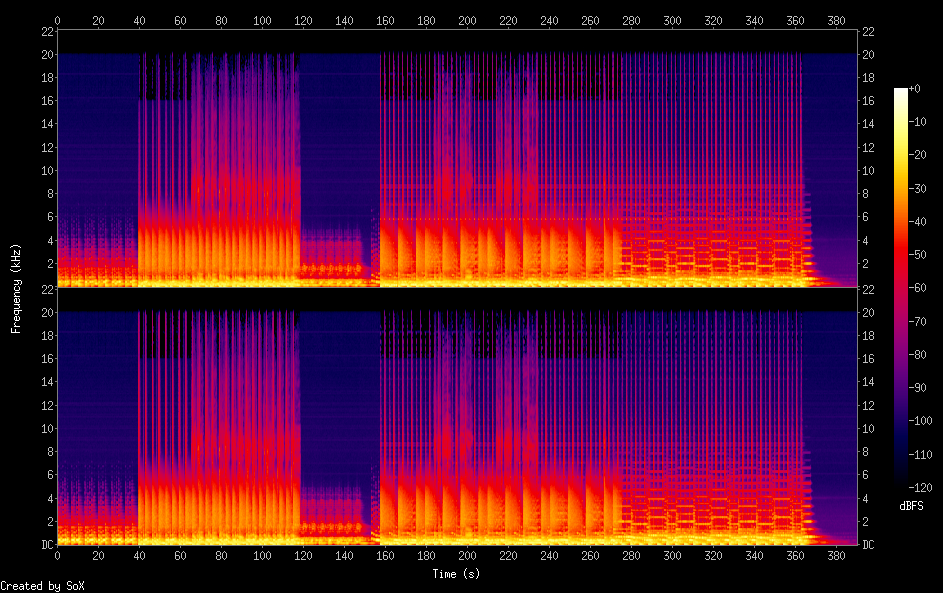
Task: Click the dBFS color gradient bar
Action: tap(901, 287)
